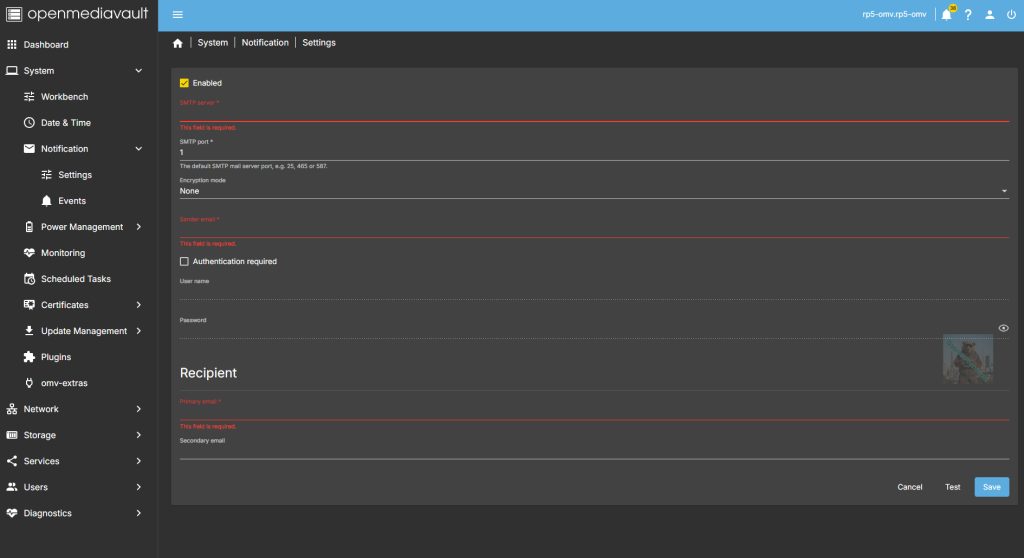Image resolution: width=1024 pixels, height=558 pixels.
Task: Expand the Storage section in sidebar
Action: click(x=40, y=435)
